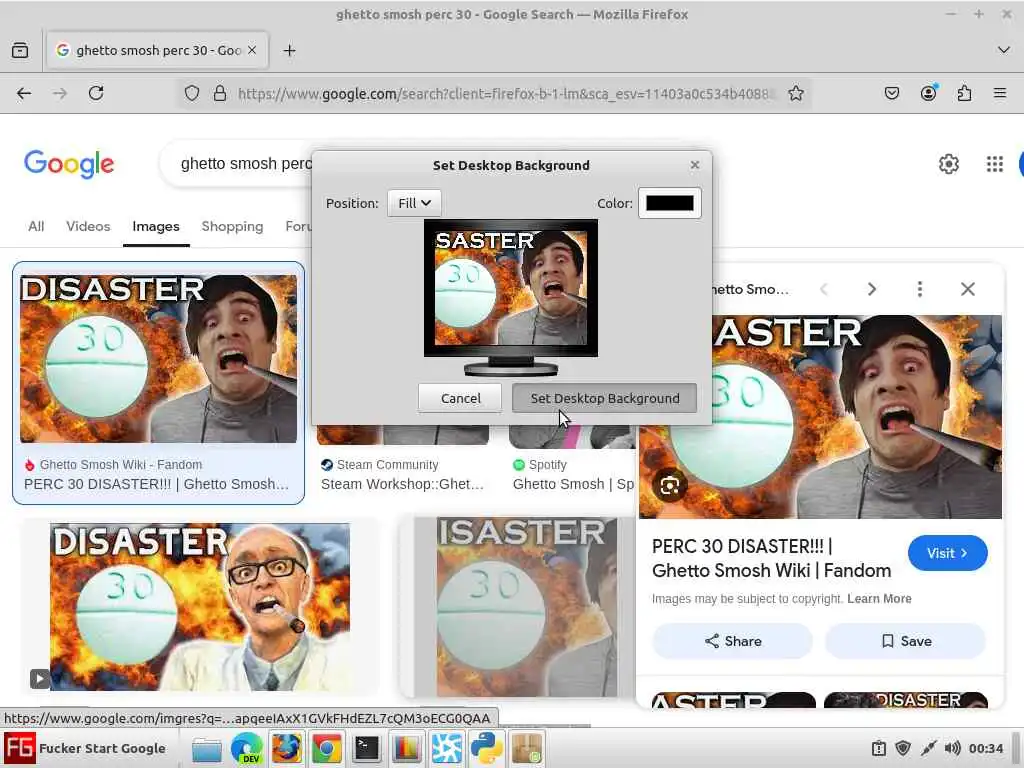Open the terminal taskbar icon

coord(366,748)
